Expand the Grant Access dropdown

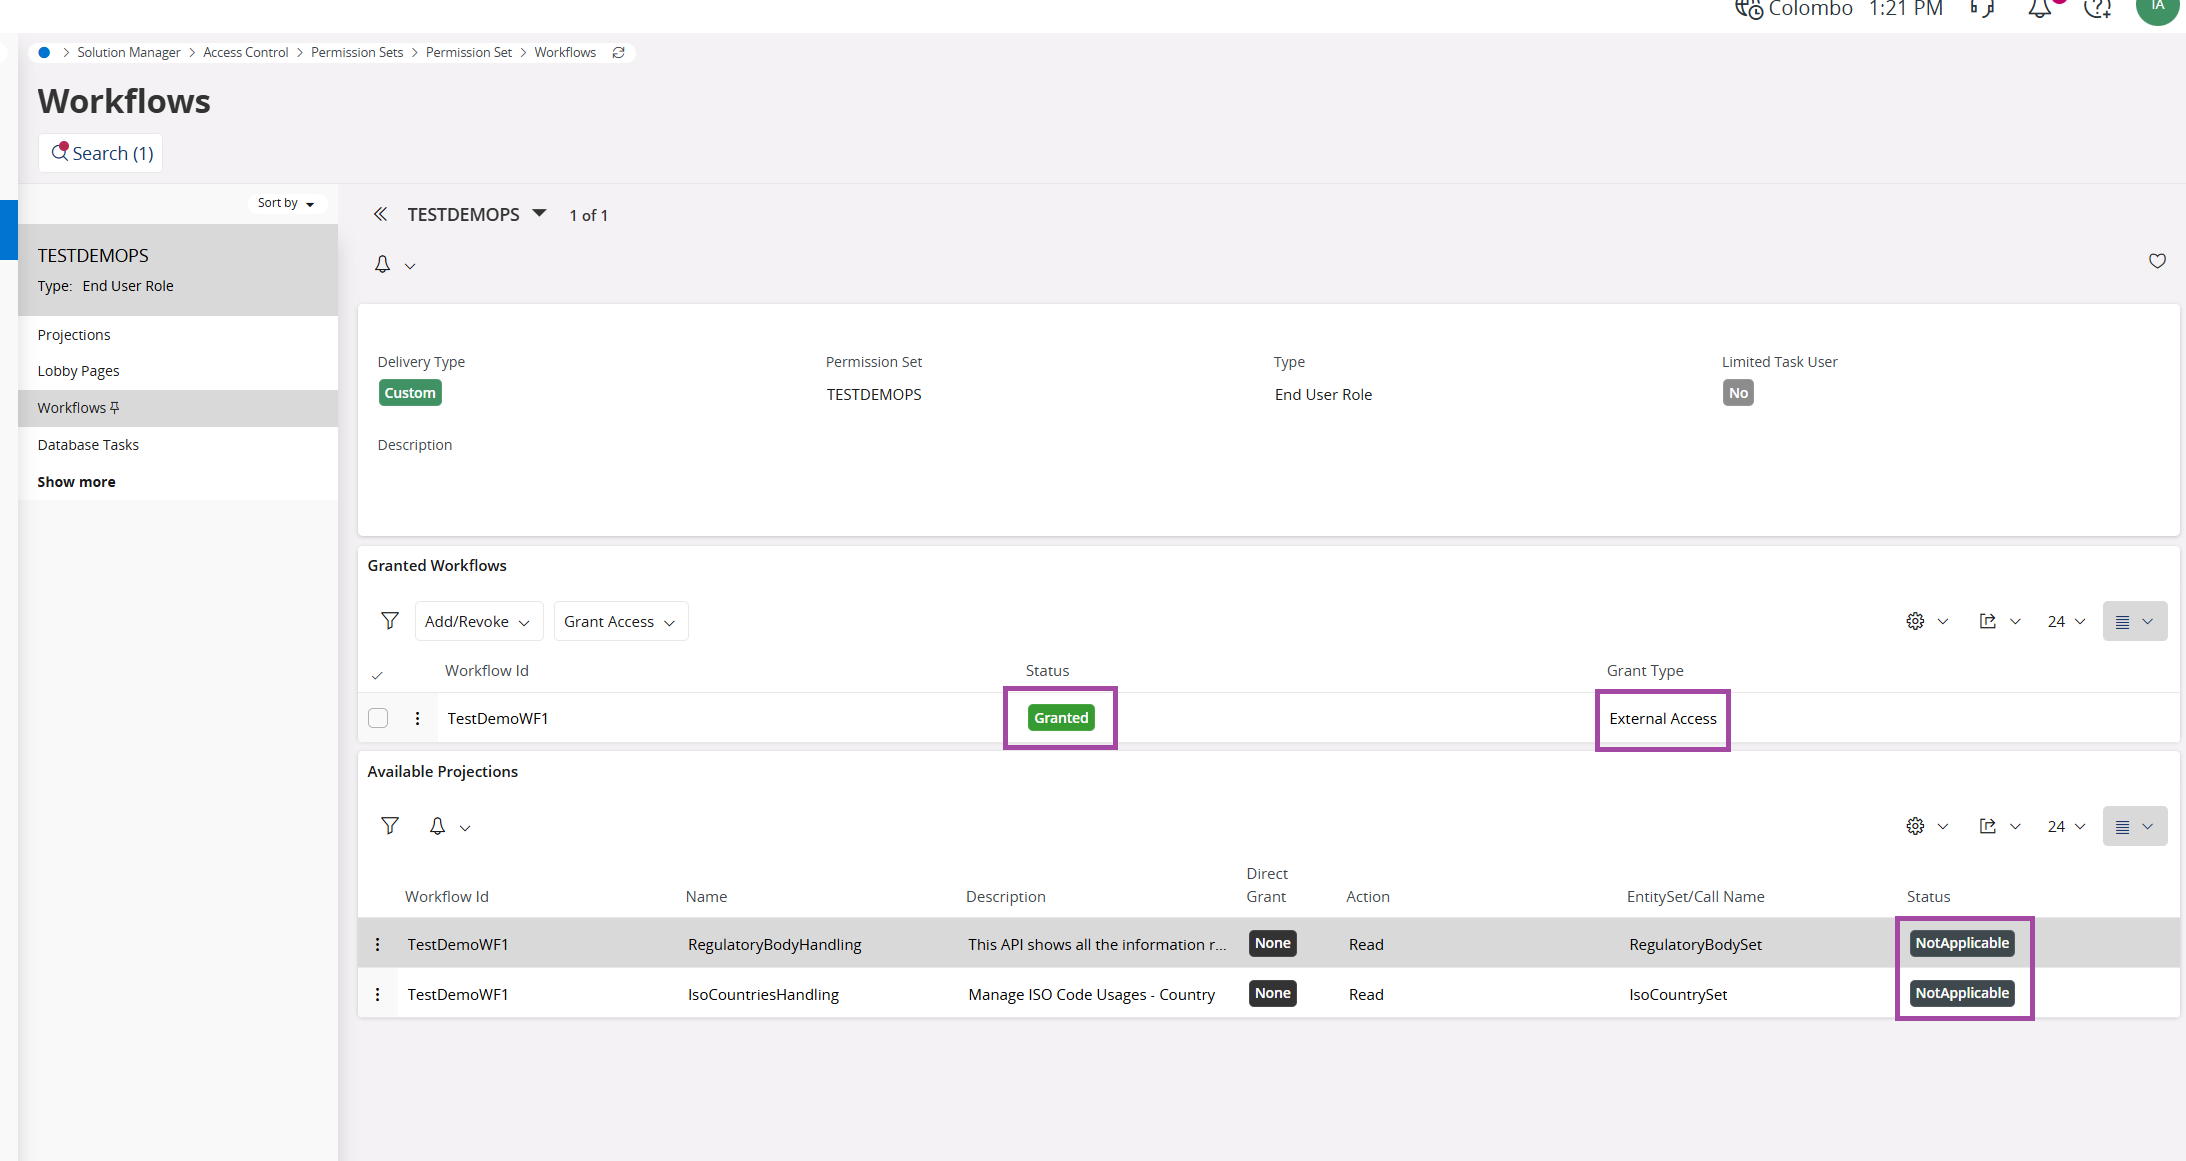(x=620, y=621)
